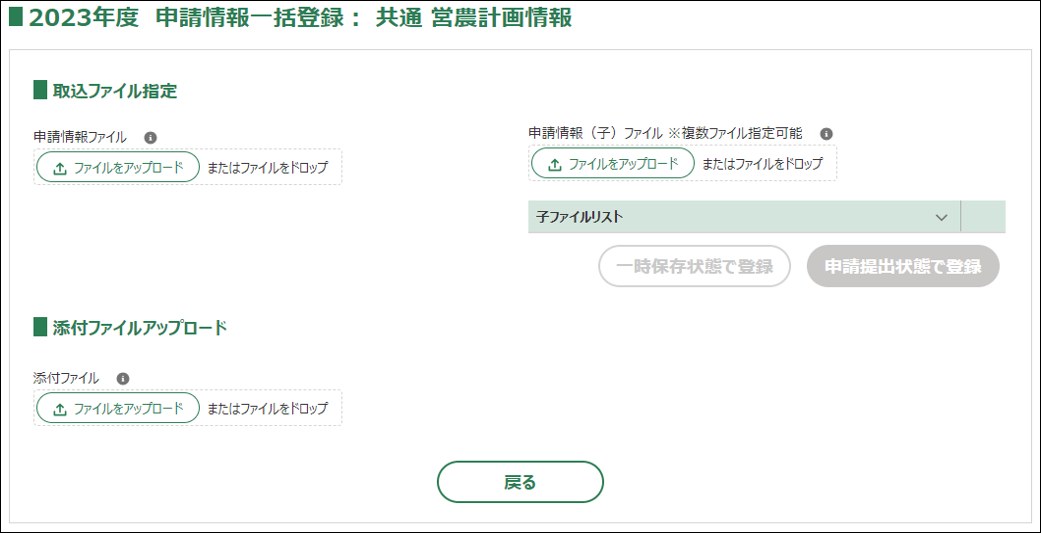The height and width of the screenshot is (533, 1041).
Task: Click the empty header cell right of the chevron
Action: coord(982,217)
